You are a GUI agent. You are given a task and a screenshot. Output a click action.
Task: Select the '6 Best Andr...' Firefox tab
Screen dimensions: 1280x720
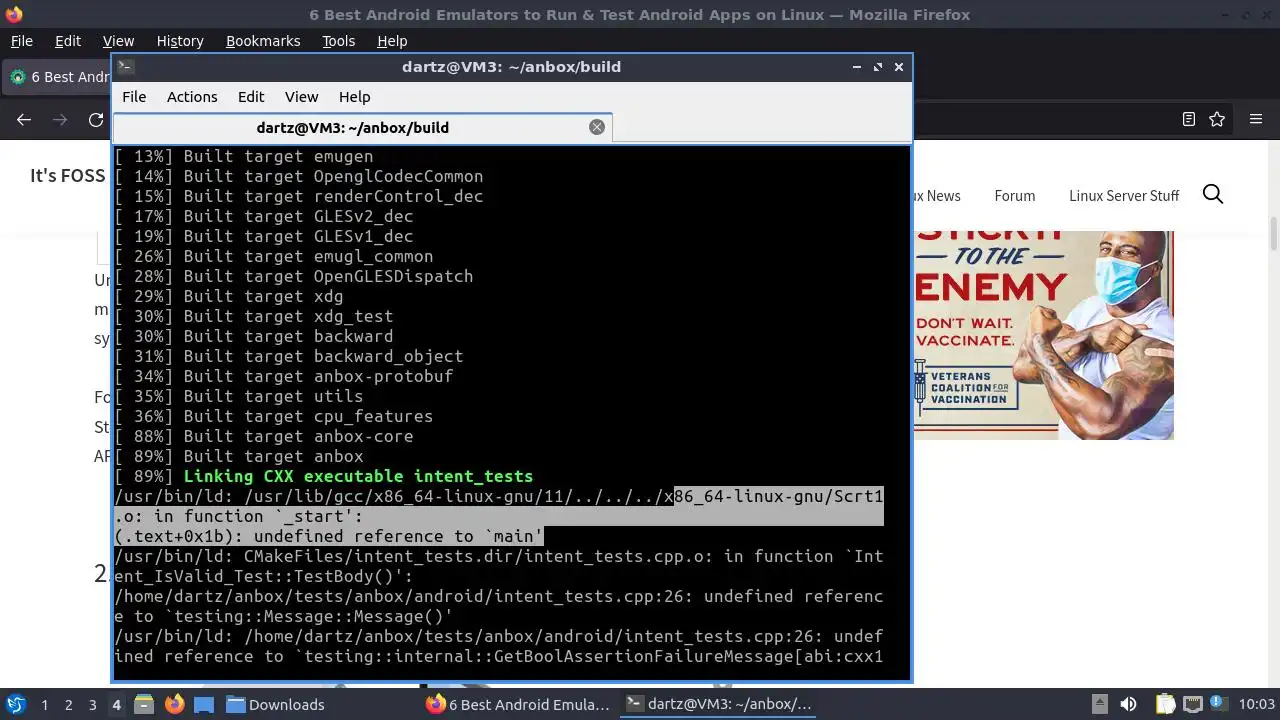click(58, 77)
